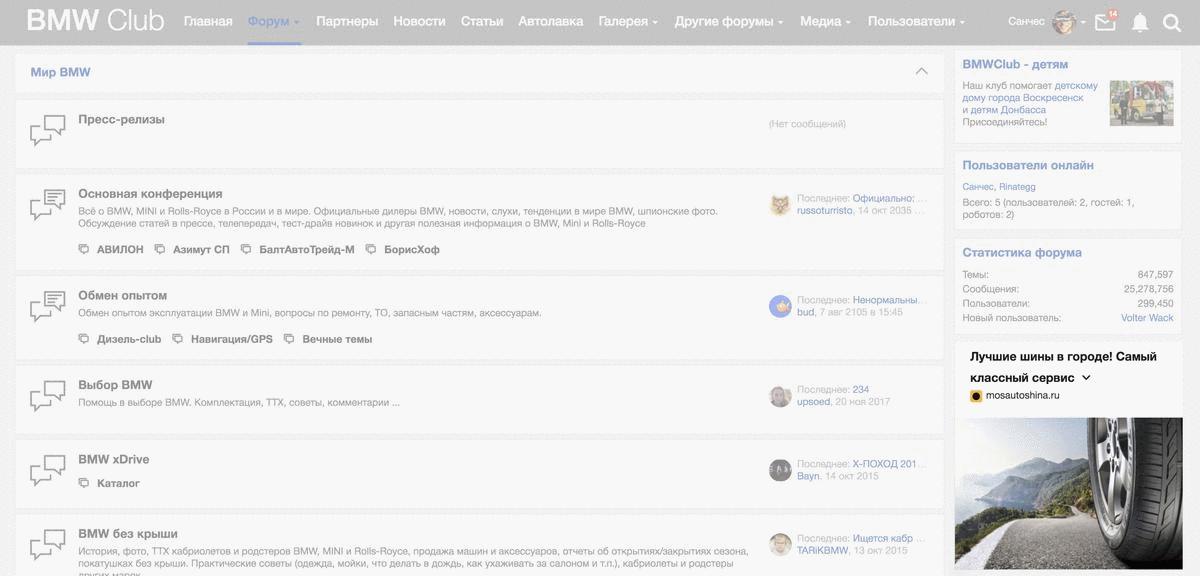This screenshot has height=576, width=1200.
Task: Click the BMW без крыши forum chat icon
Action: [47, 544]
